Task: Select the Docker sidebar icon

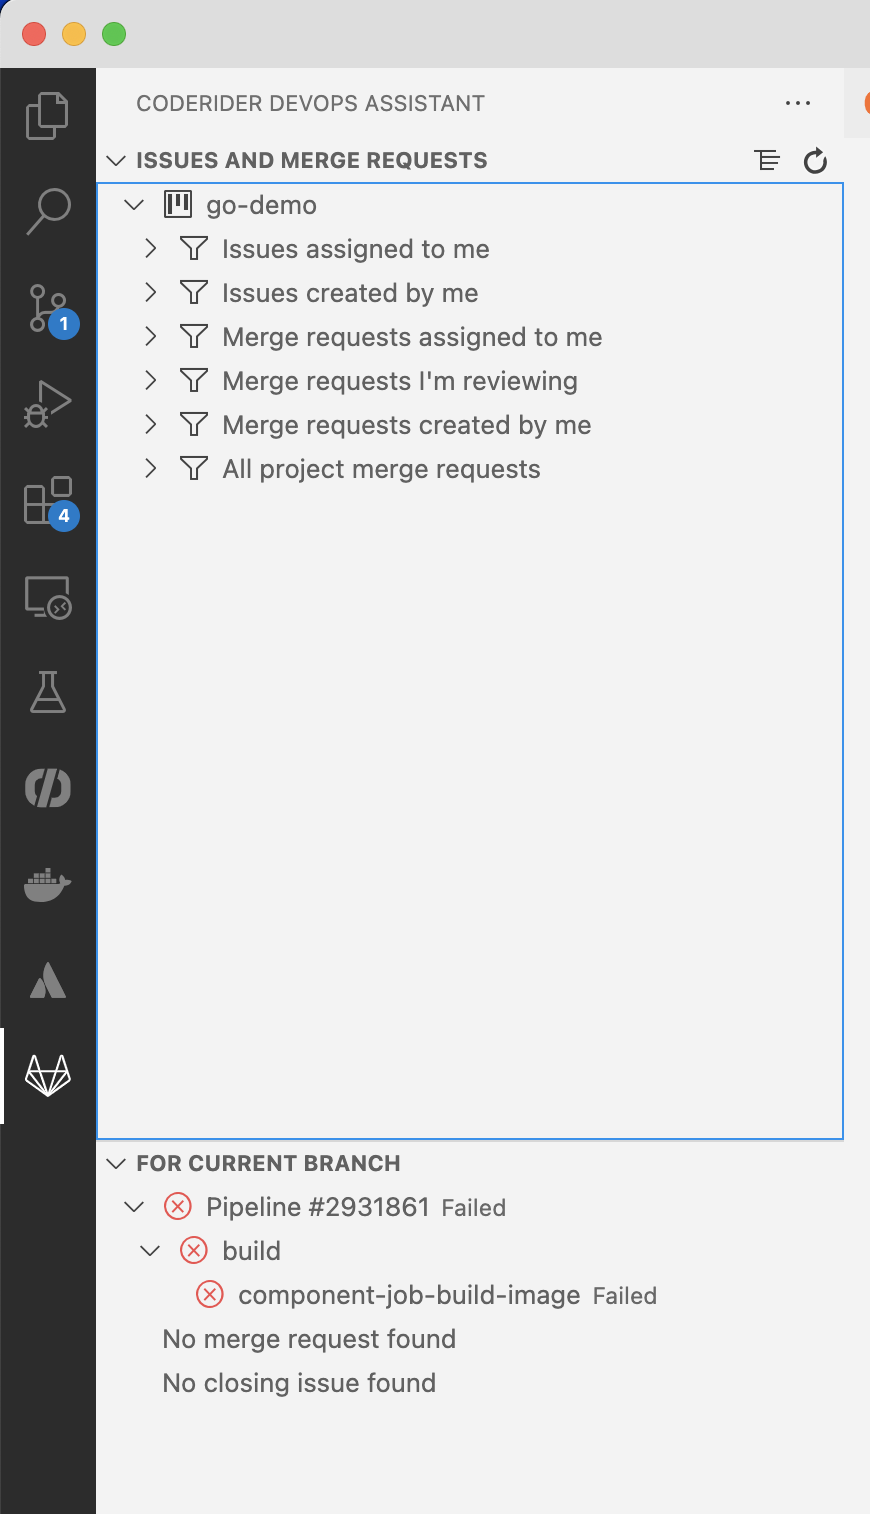Action: 47,884
